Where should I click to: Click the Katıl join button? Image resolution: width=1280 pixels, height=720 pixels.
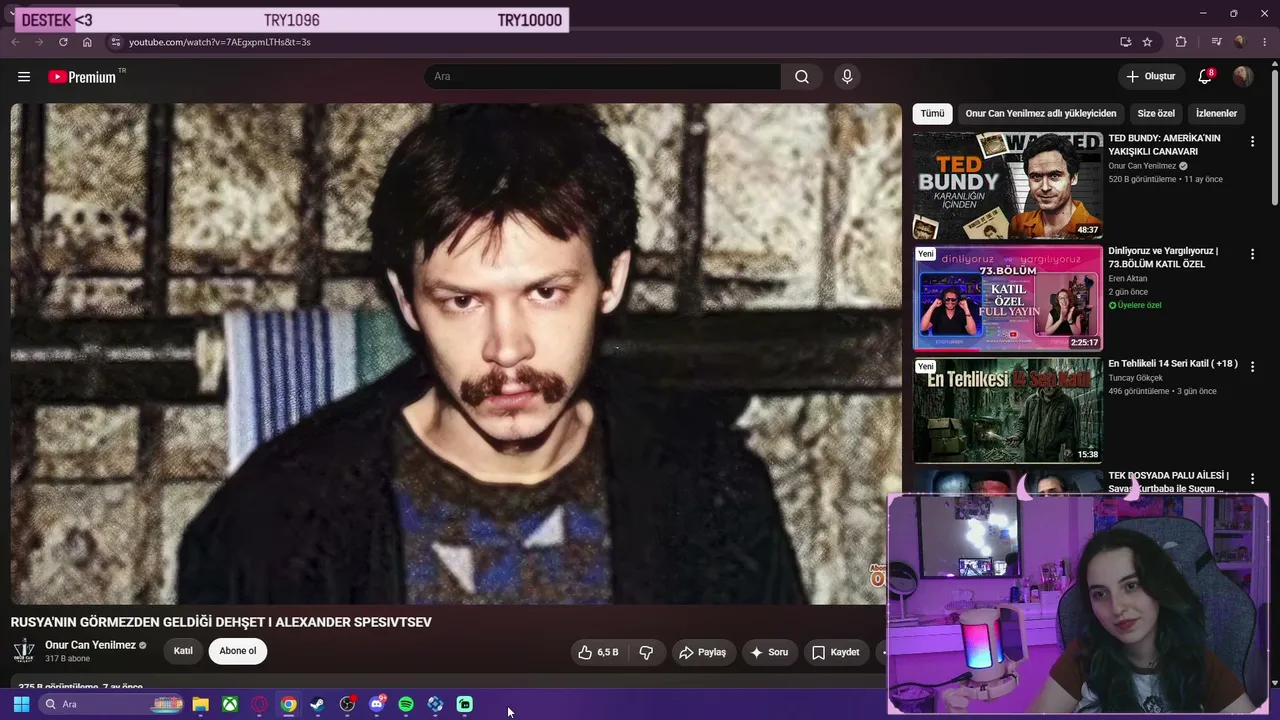point(183,651)
